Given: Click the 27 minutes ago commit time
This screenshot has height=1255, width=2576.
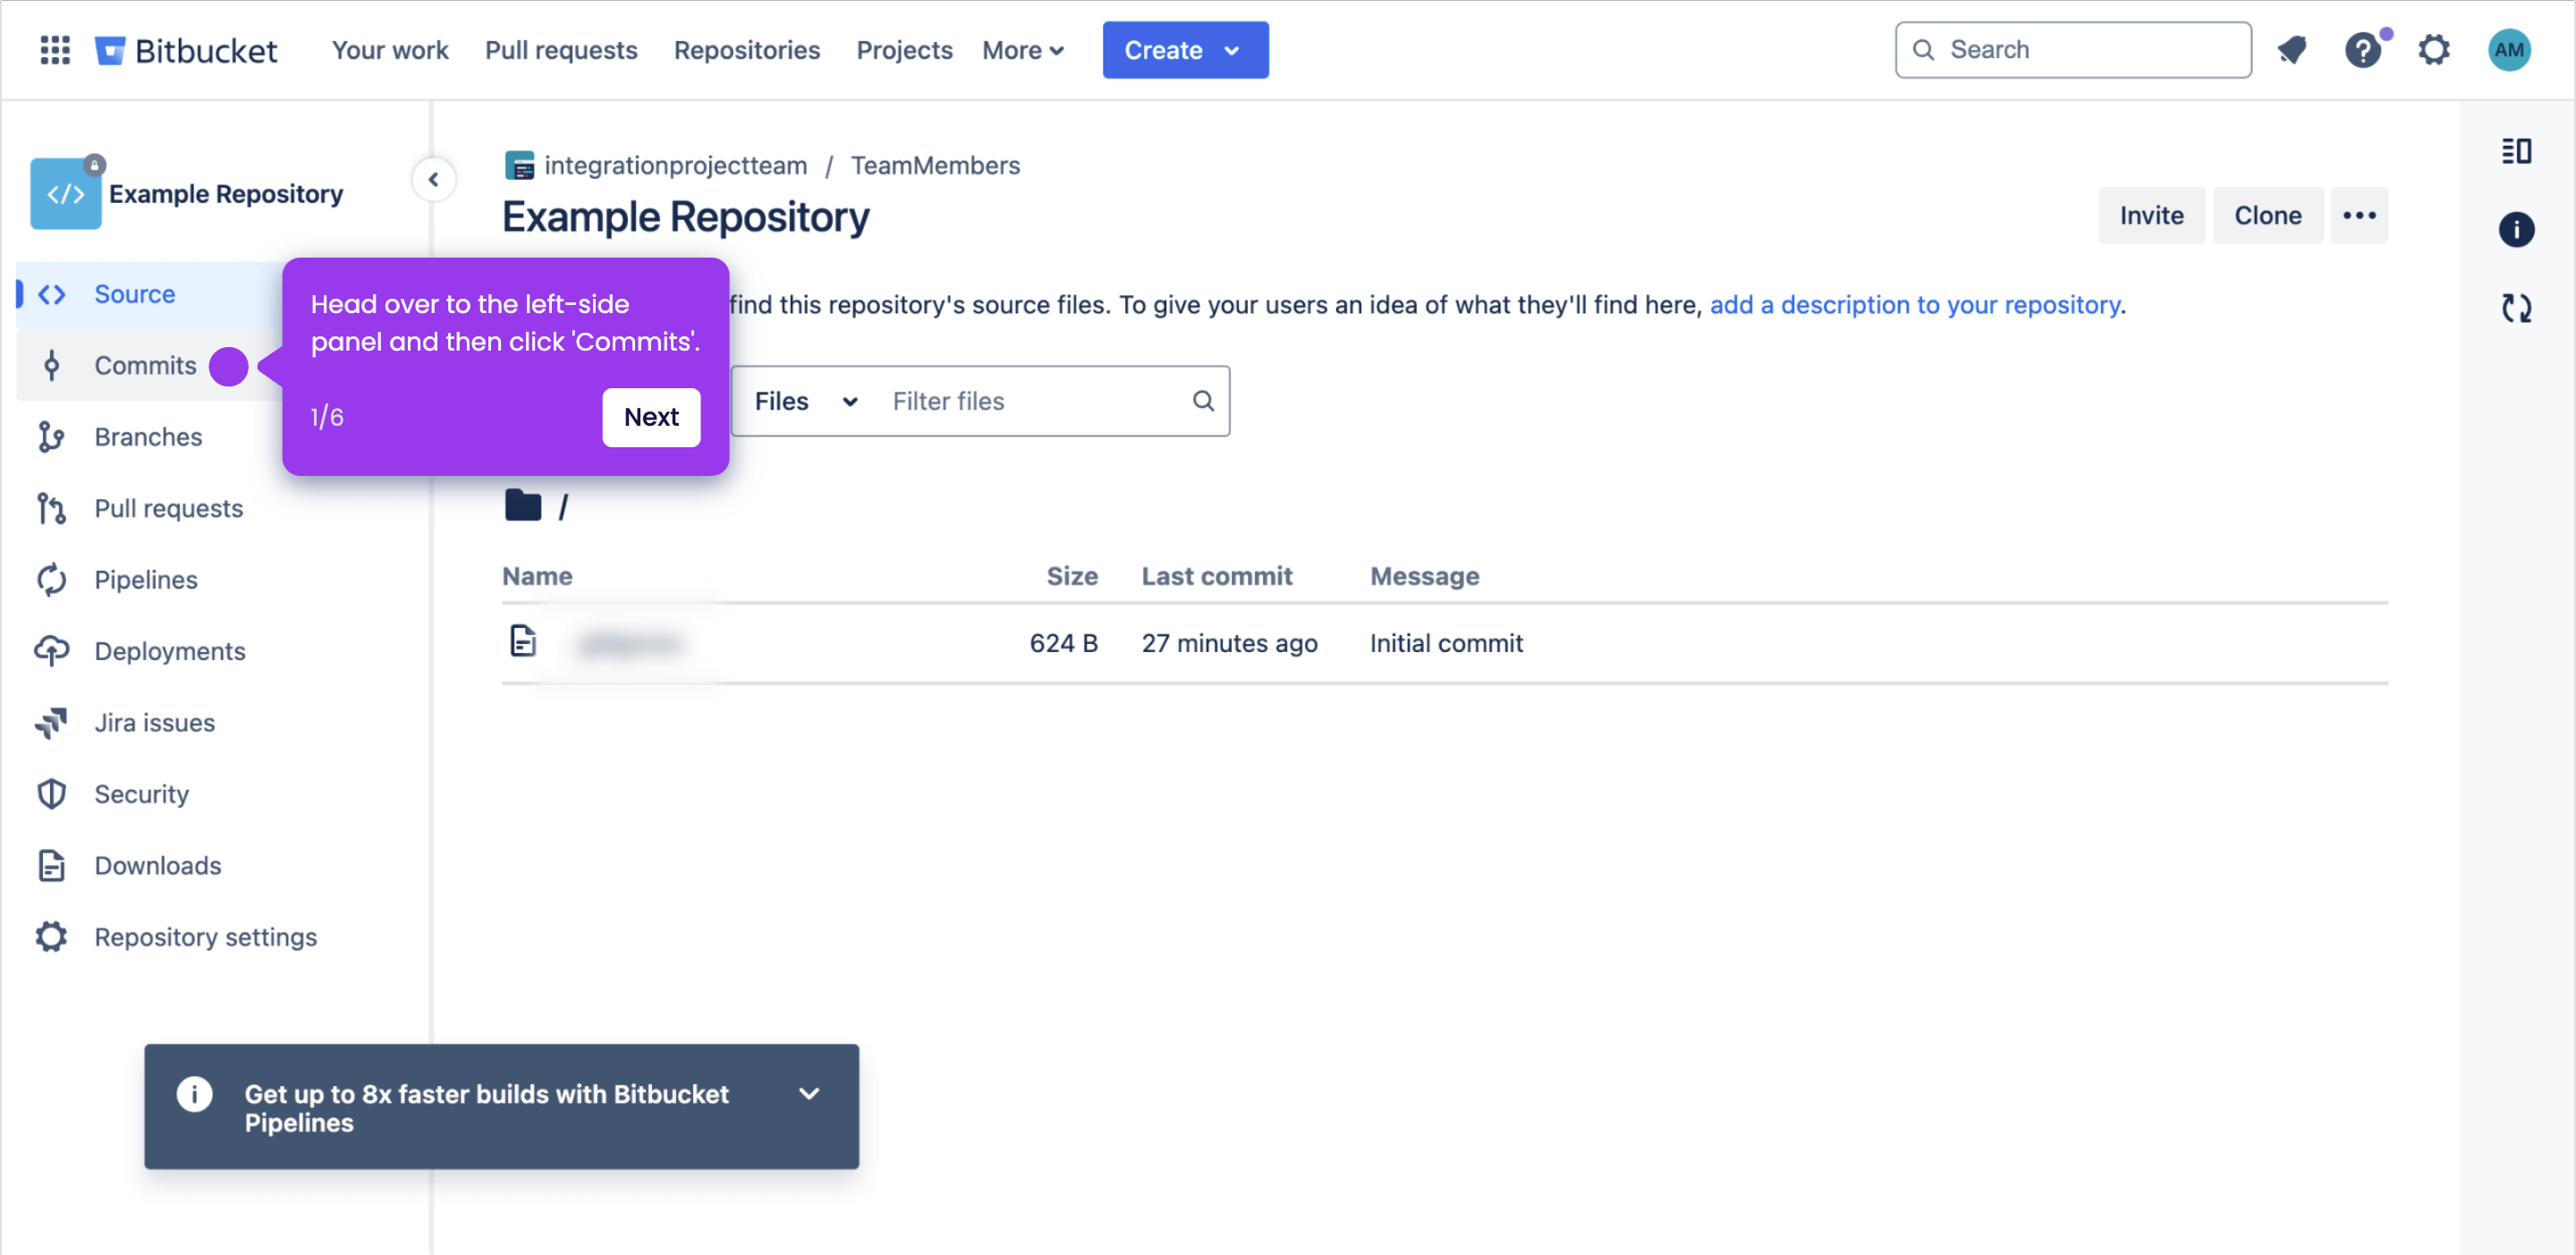Looking at the screenshot, I should click(1229, 643).
